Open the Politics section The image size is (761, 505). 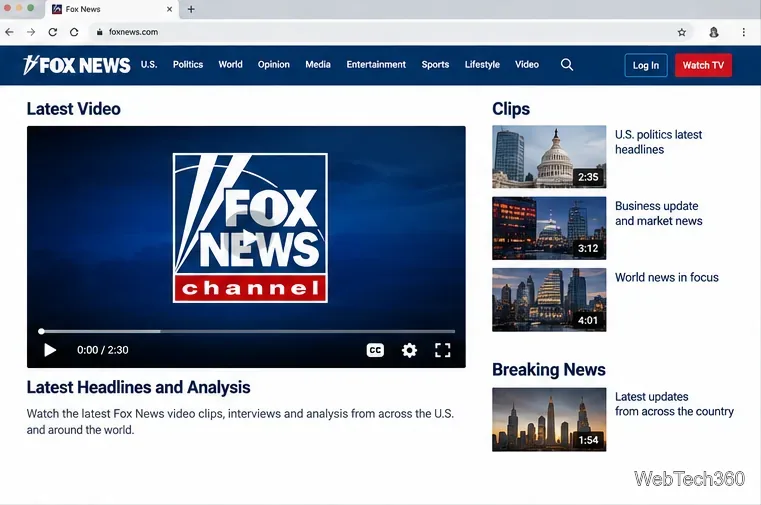[x=188, y=65]
